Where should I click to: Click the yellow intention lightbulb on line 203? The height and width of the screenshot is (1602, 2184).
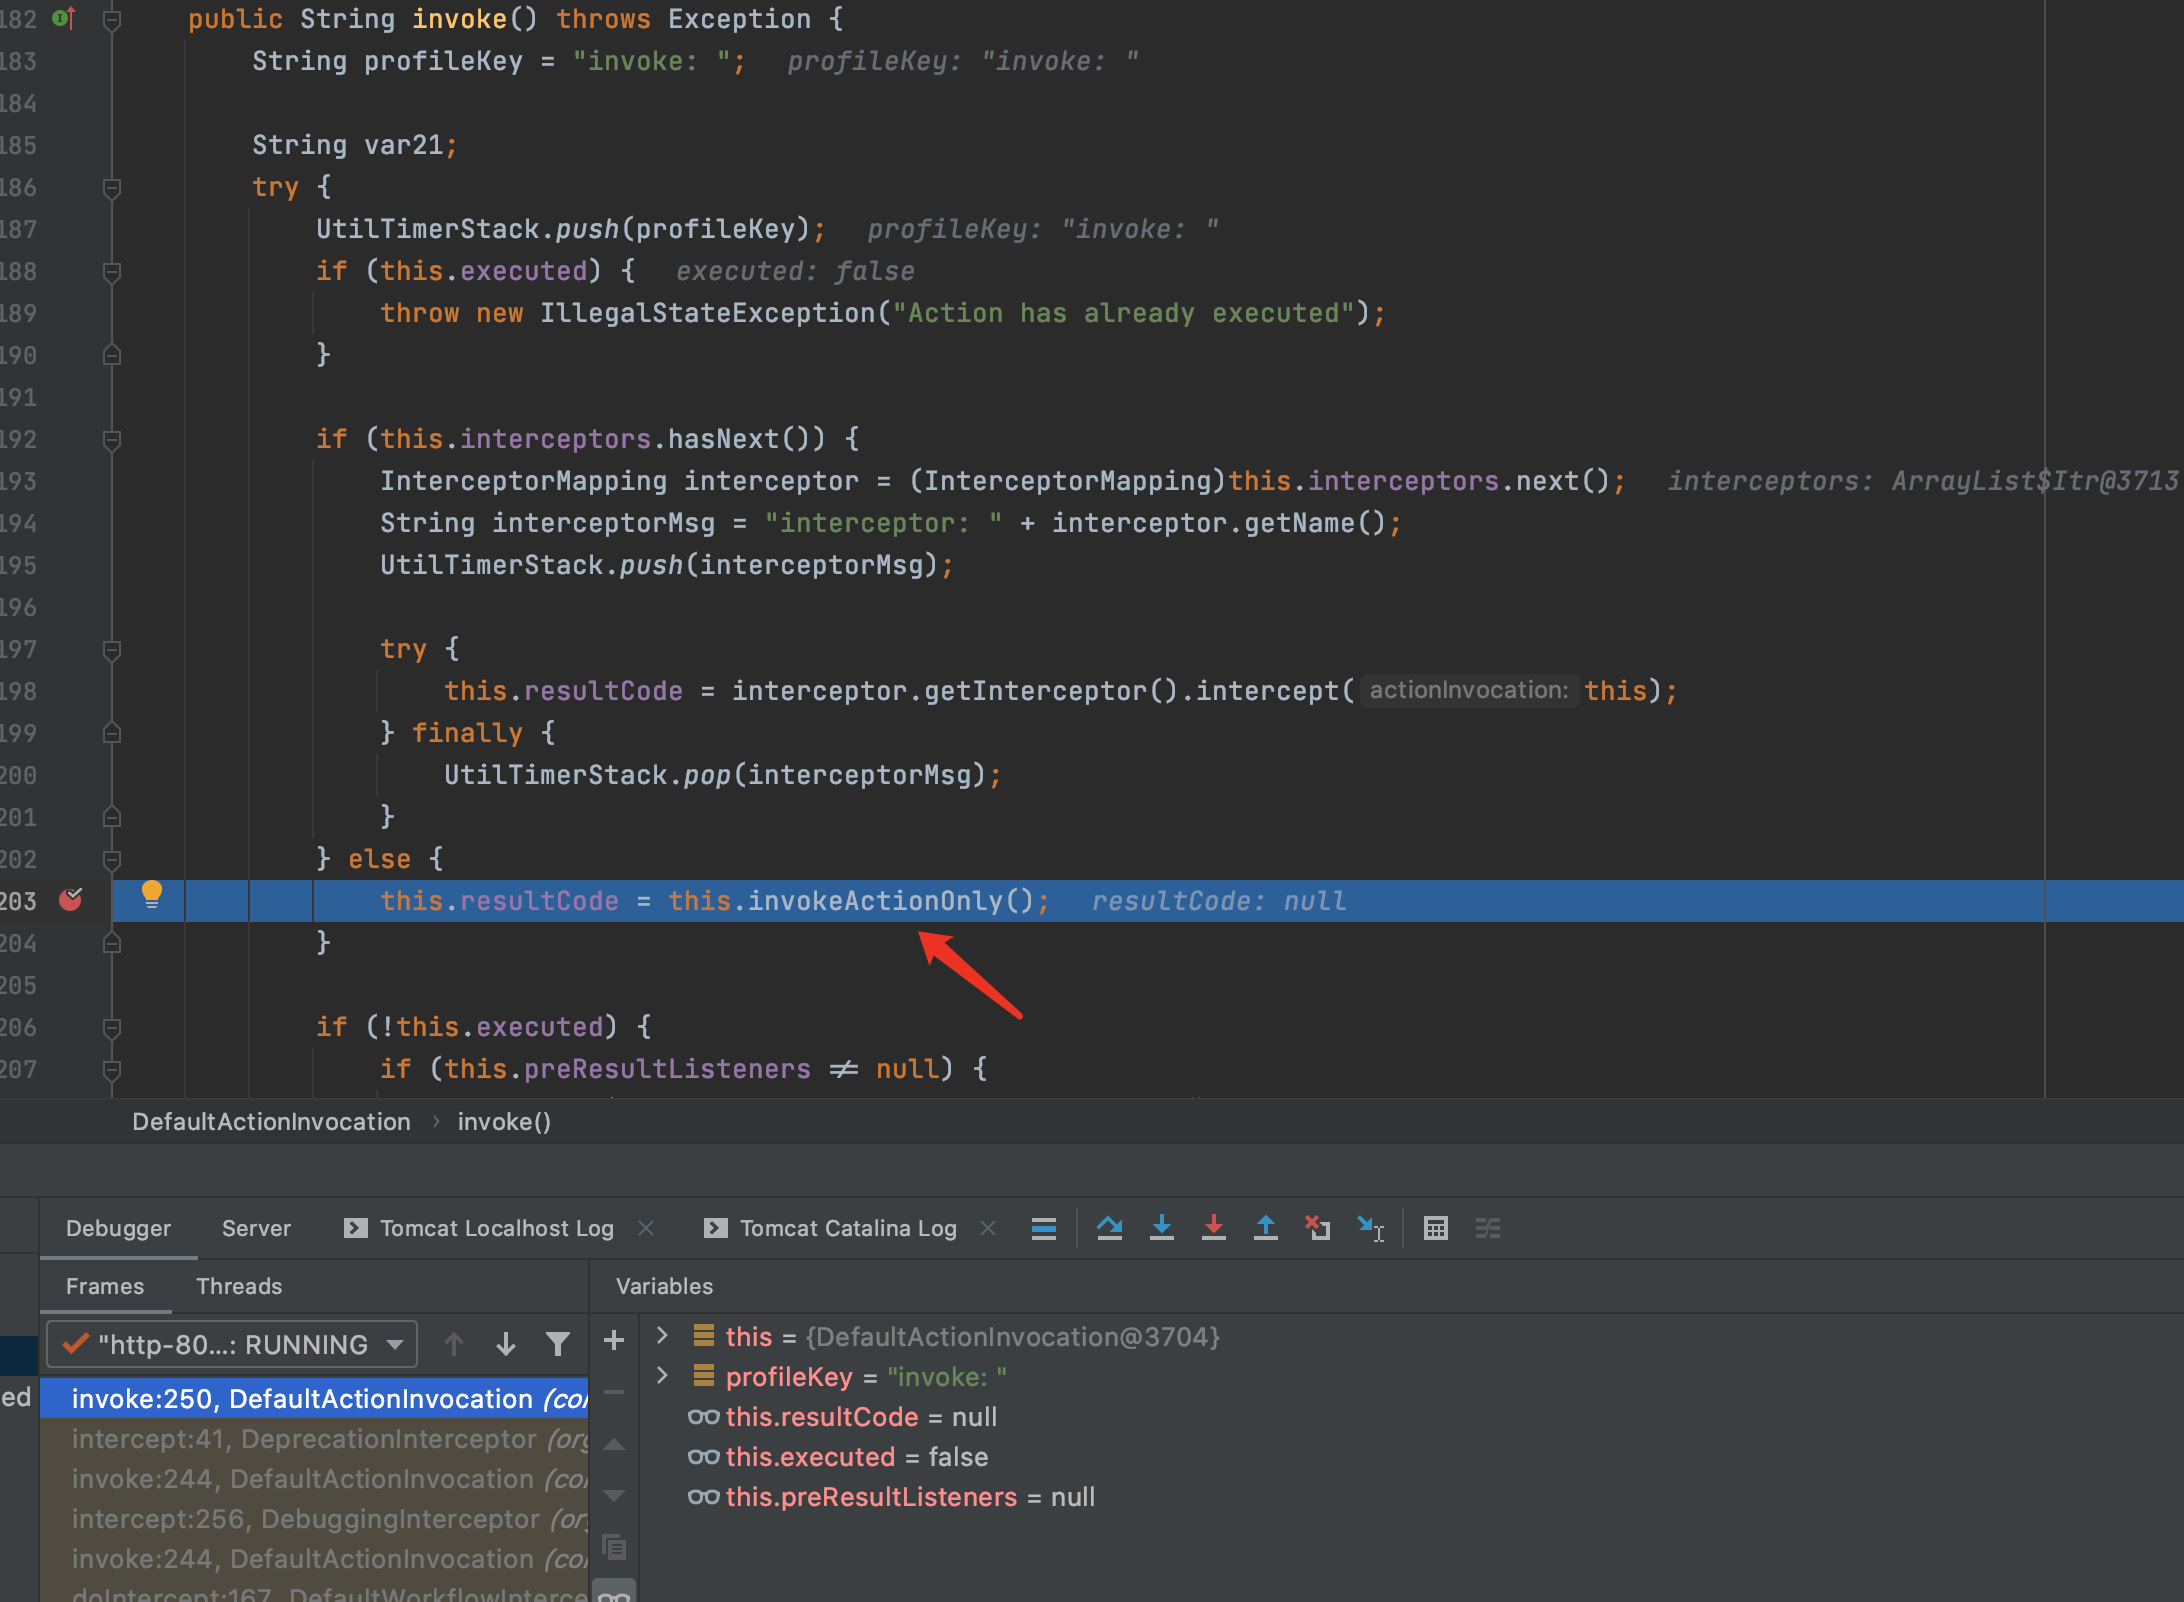[x=151, y=894]
